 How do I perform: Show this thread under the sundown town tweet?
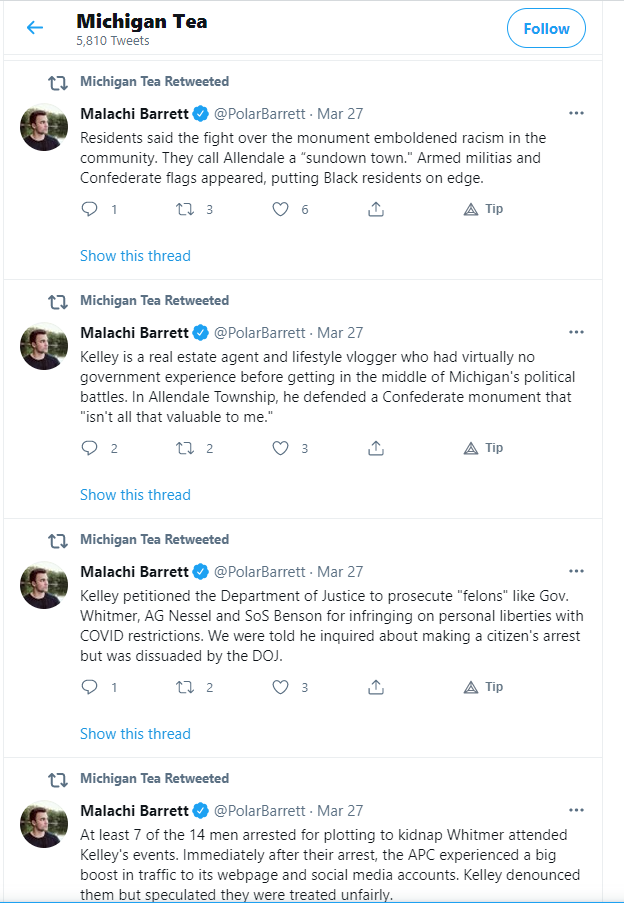coord(135,256)
